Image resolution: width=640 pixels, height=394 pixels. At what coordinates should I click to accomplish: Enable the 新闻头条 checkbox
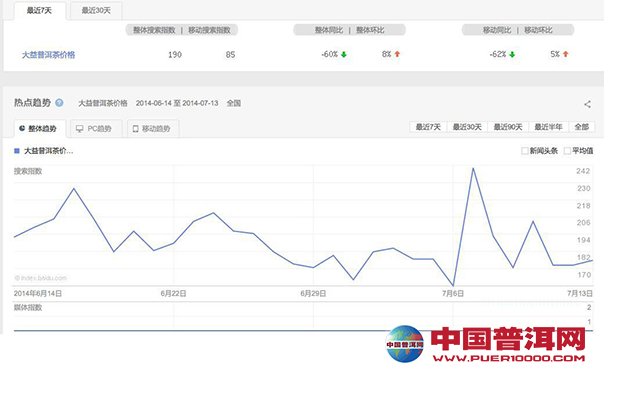(x=524, y=151)
